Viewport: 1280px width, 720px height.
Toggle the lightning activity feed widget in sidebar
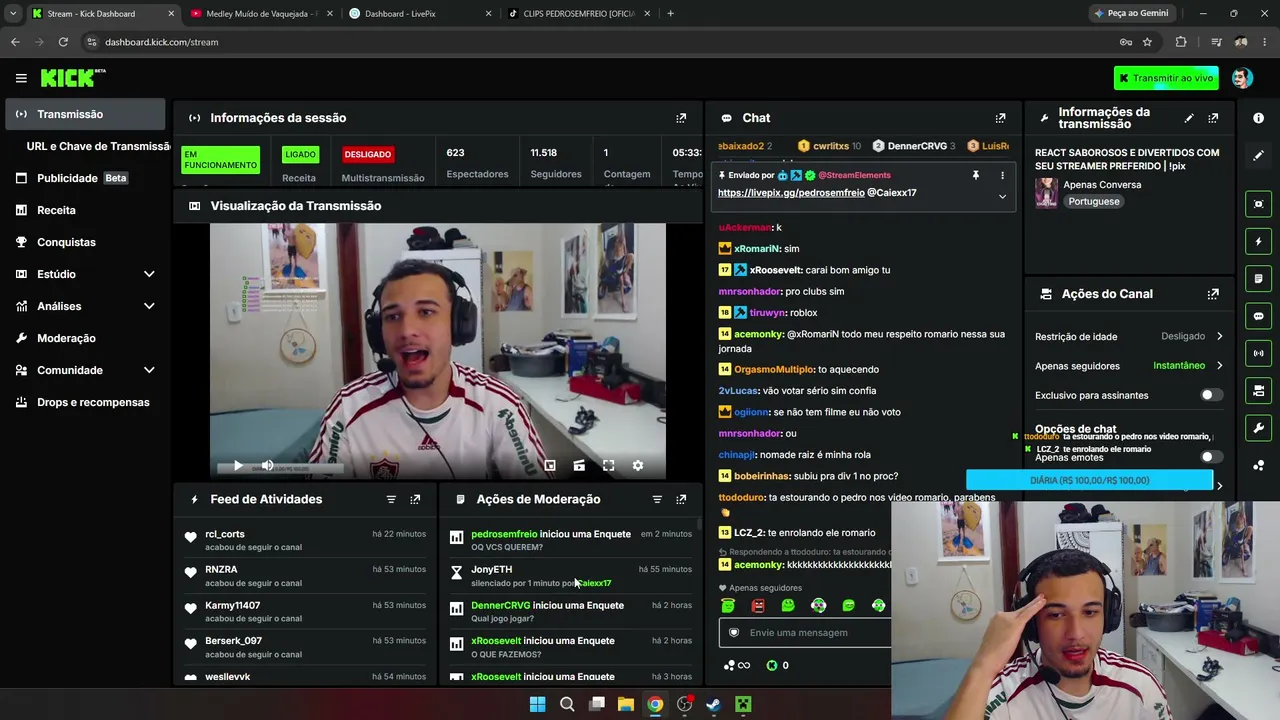pyautogui.click(x=1258, y=241)
